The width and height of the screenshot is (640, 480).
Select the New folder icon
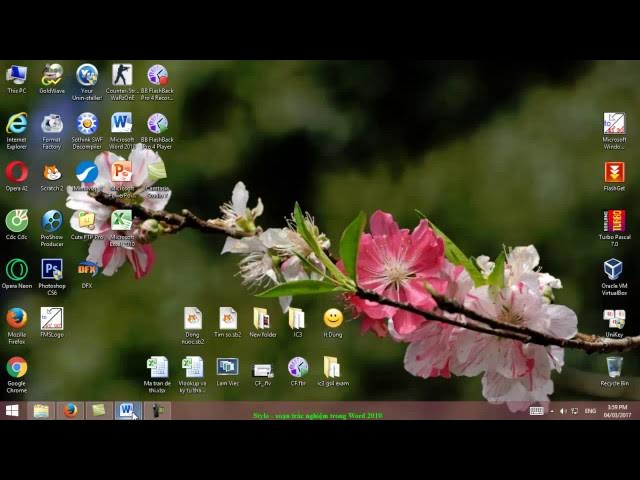coord(262,322)
